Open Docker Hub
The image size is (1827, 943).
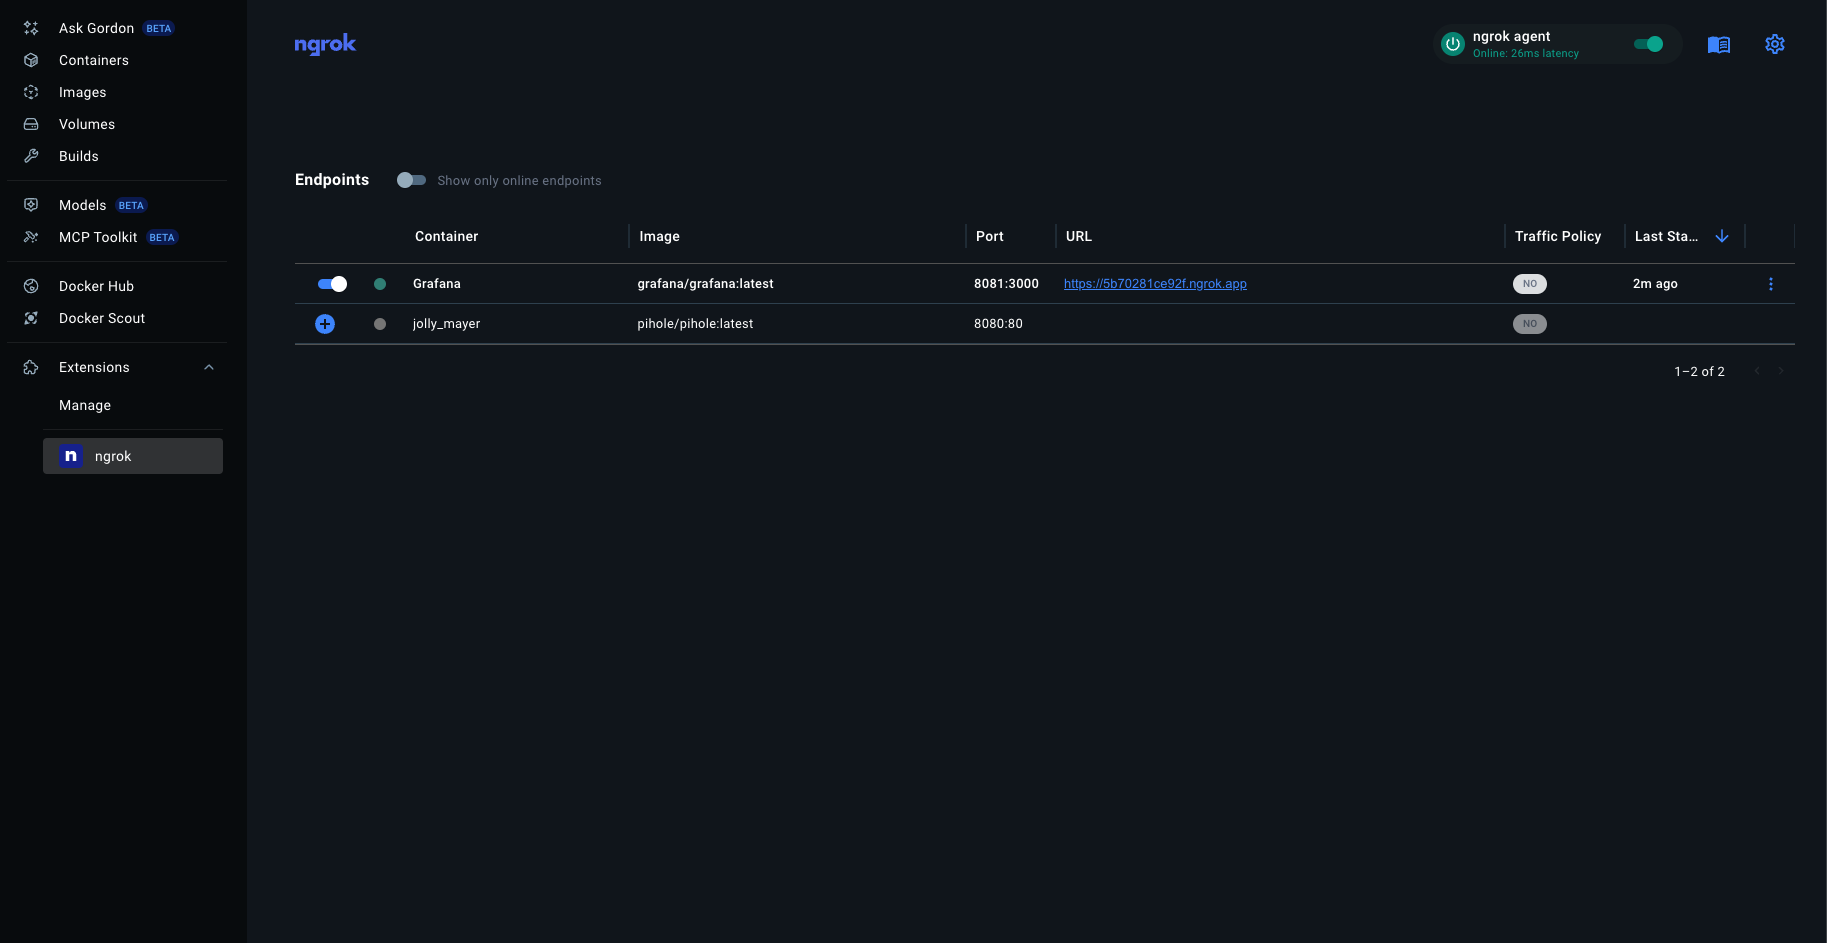point(96,286)
